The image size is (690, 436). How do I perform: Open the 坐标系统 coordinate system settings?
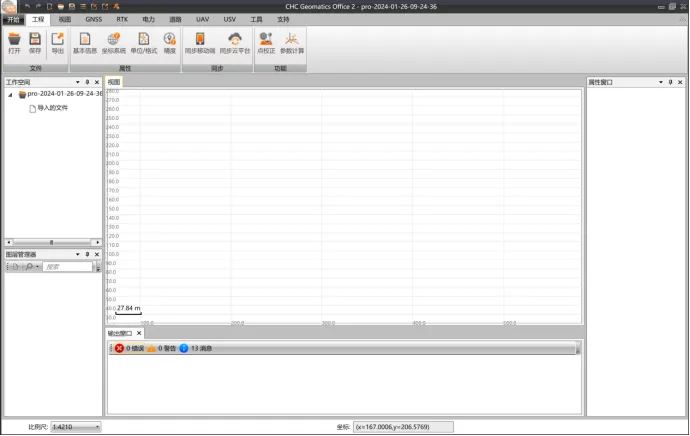[x=114, y=43]
